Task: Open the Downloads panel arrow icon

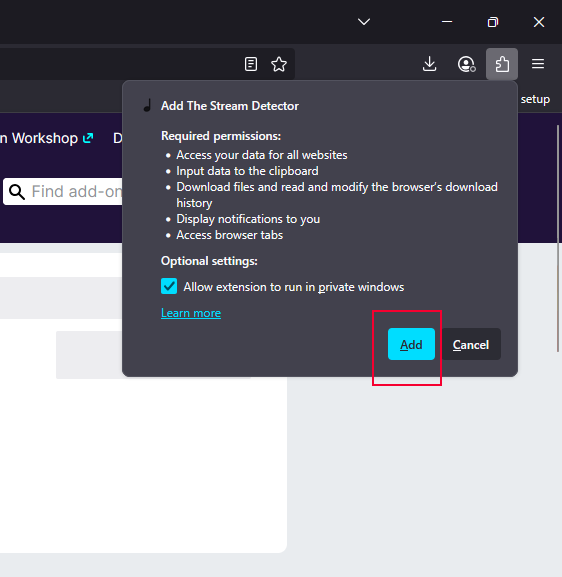Action: point(430,64)
